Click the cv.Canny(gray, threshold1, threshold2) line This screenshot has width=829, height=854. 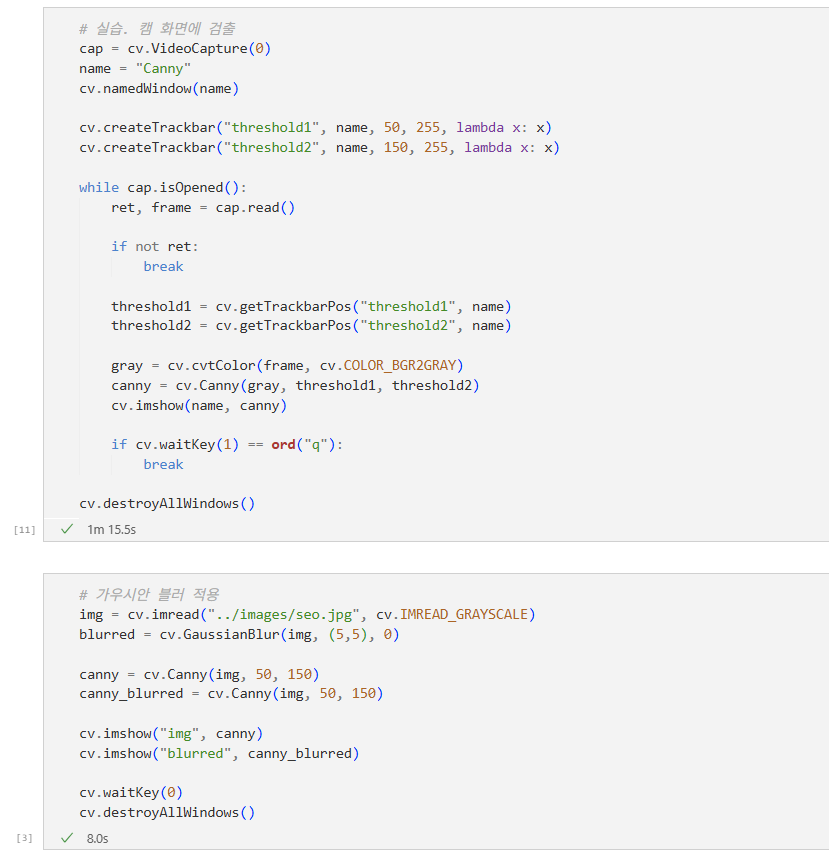[295, 386]
